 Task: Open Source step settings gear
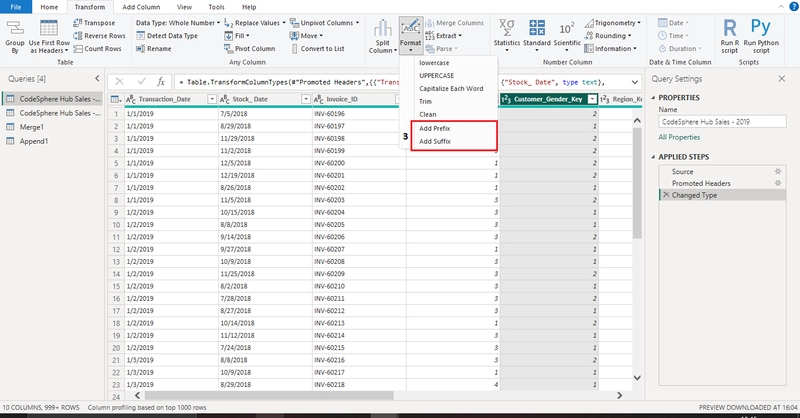coord(778,171)
